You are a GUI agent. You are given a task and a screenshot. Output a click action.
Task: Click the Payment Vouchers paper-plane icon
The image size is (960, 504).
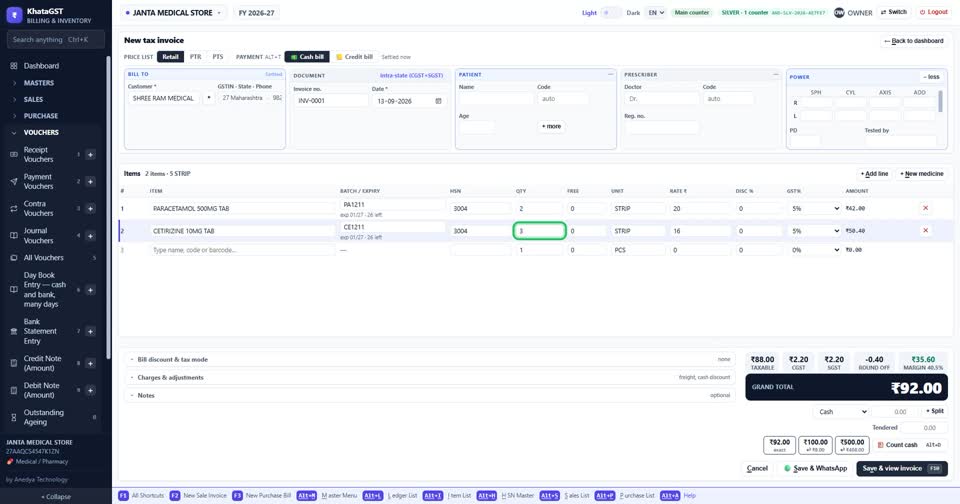click(13, 181)
